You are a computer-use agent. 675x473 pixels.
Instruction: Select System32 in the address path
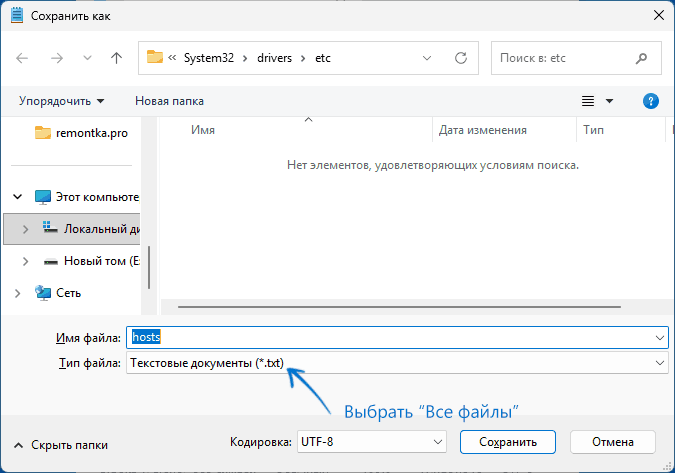(209, 58)
